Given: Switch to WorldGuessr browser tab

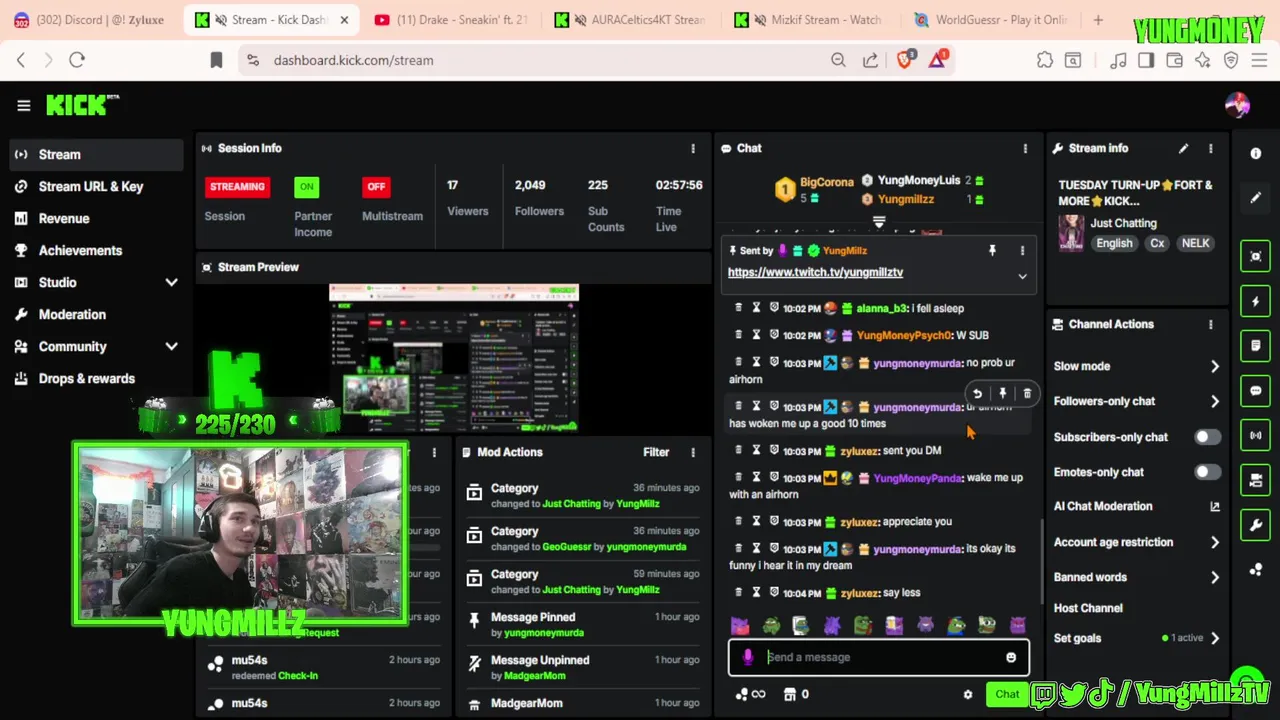Looking at the screenshot, I should pyautogui.click(x=990, y=20).
